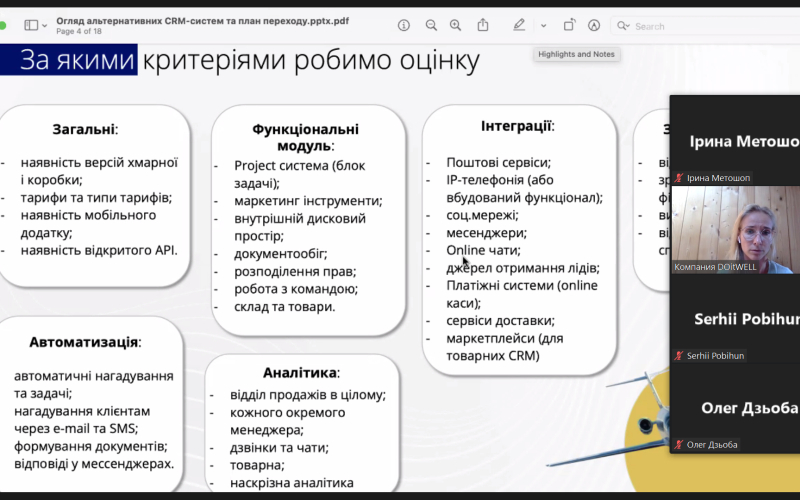Open the Share menu icon

483,24
